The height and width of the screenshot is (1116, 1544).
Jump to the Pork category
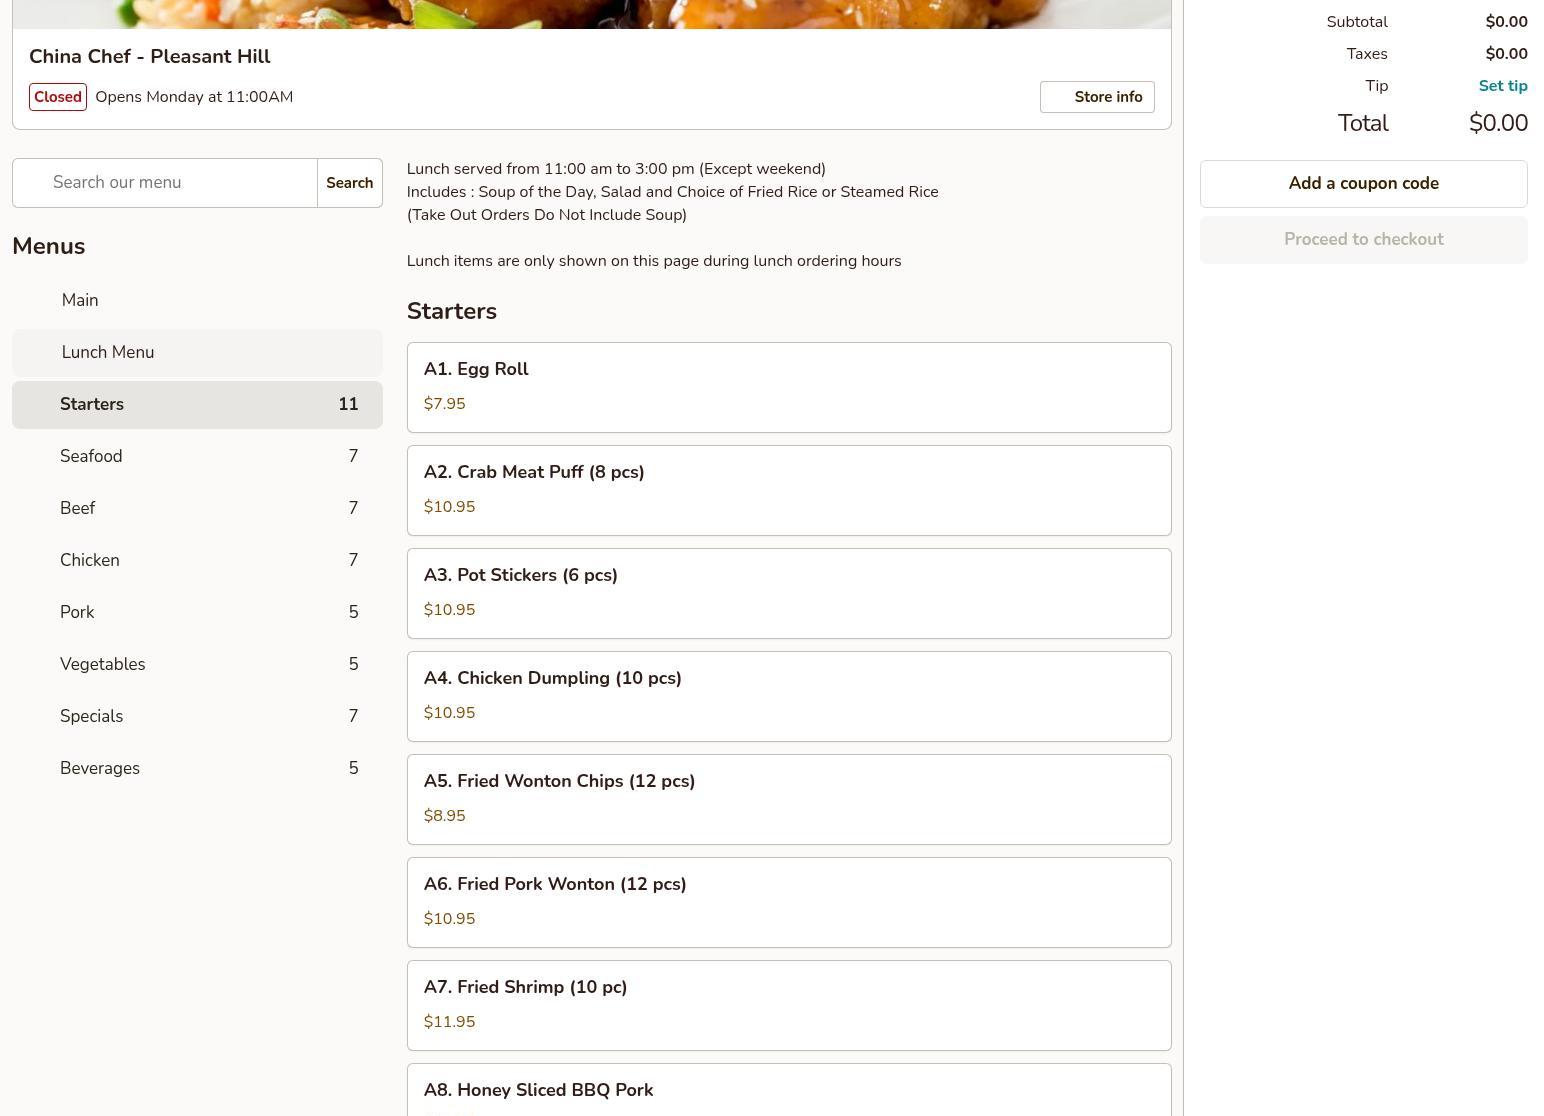[x=196, y=613]
